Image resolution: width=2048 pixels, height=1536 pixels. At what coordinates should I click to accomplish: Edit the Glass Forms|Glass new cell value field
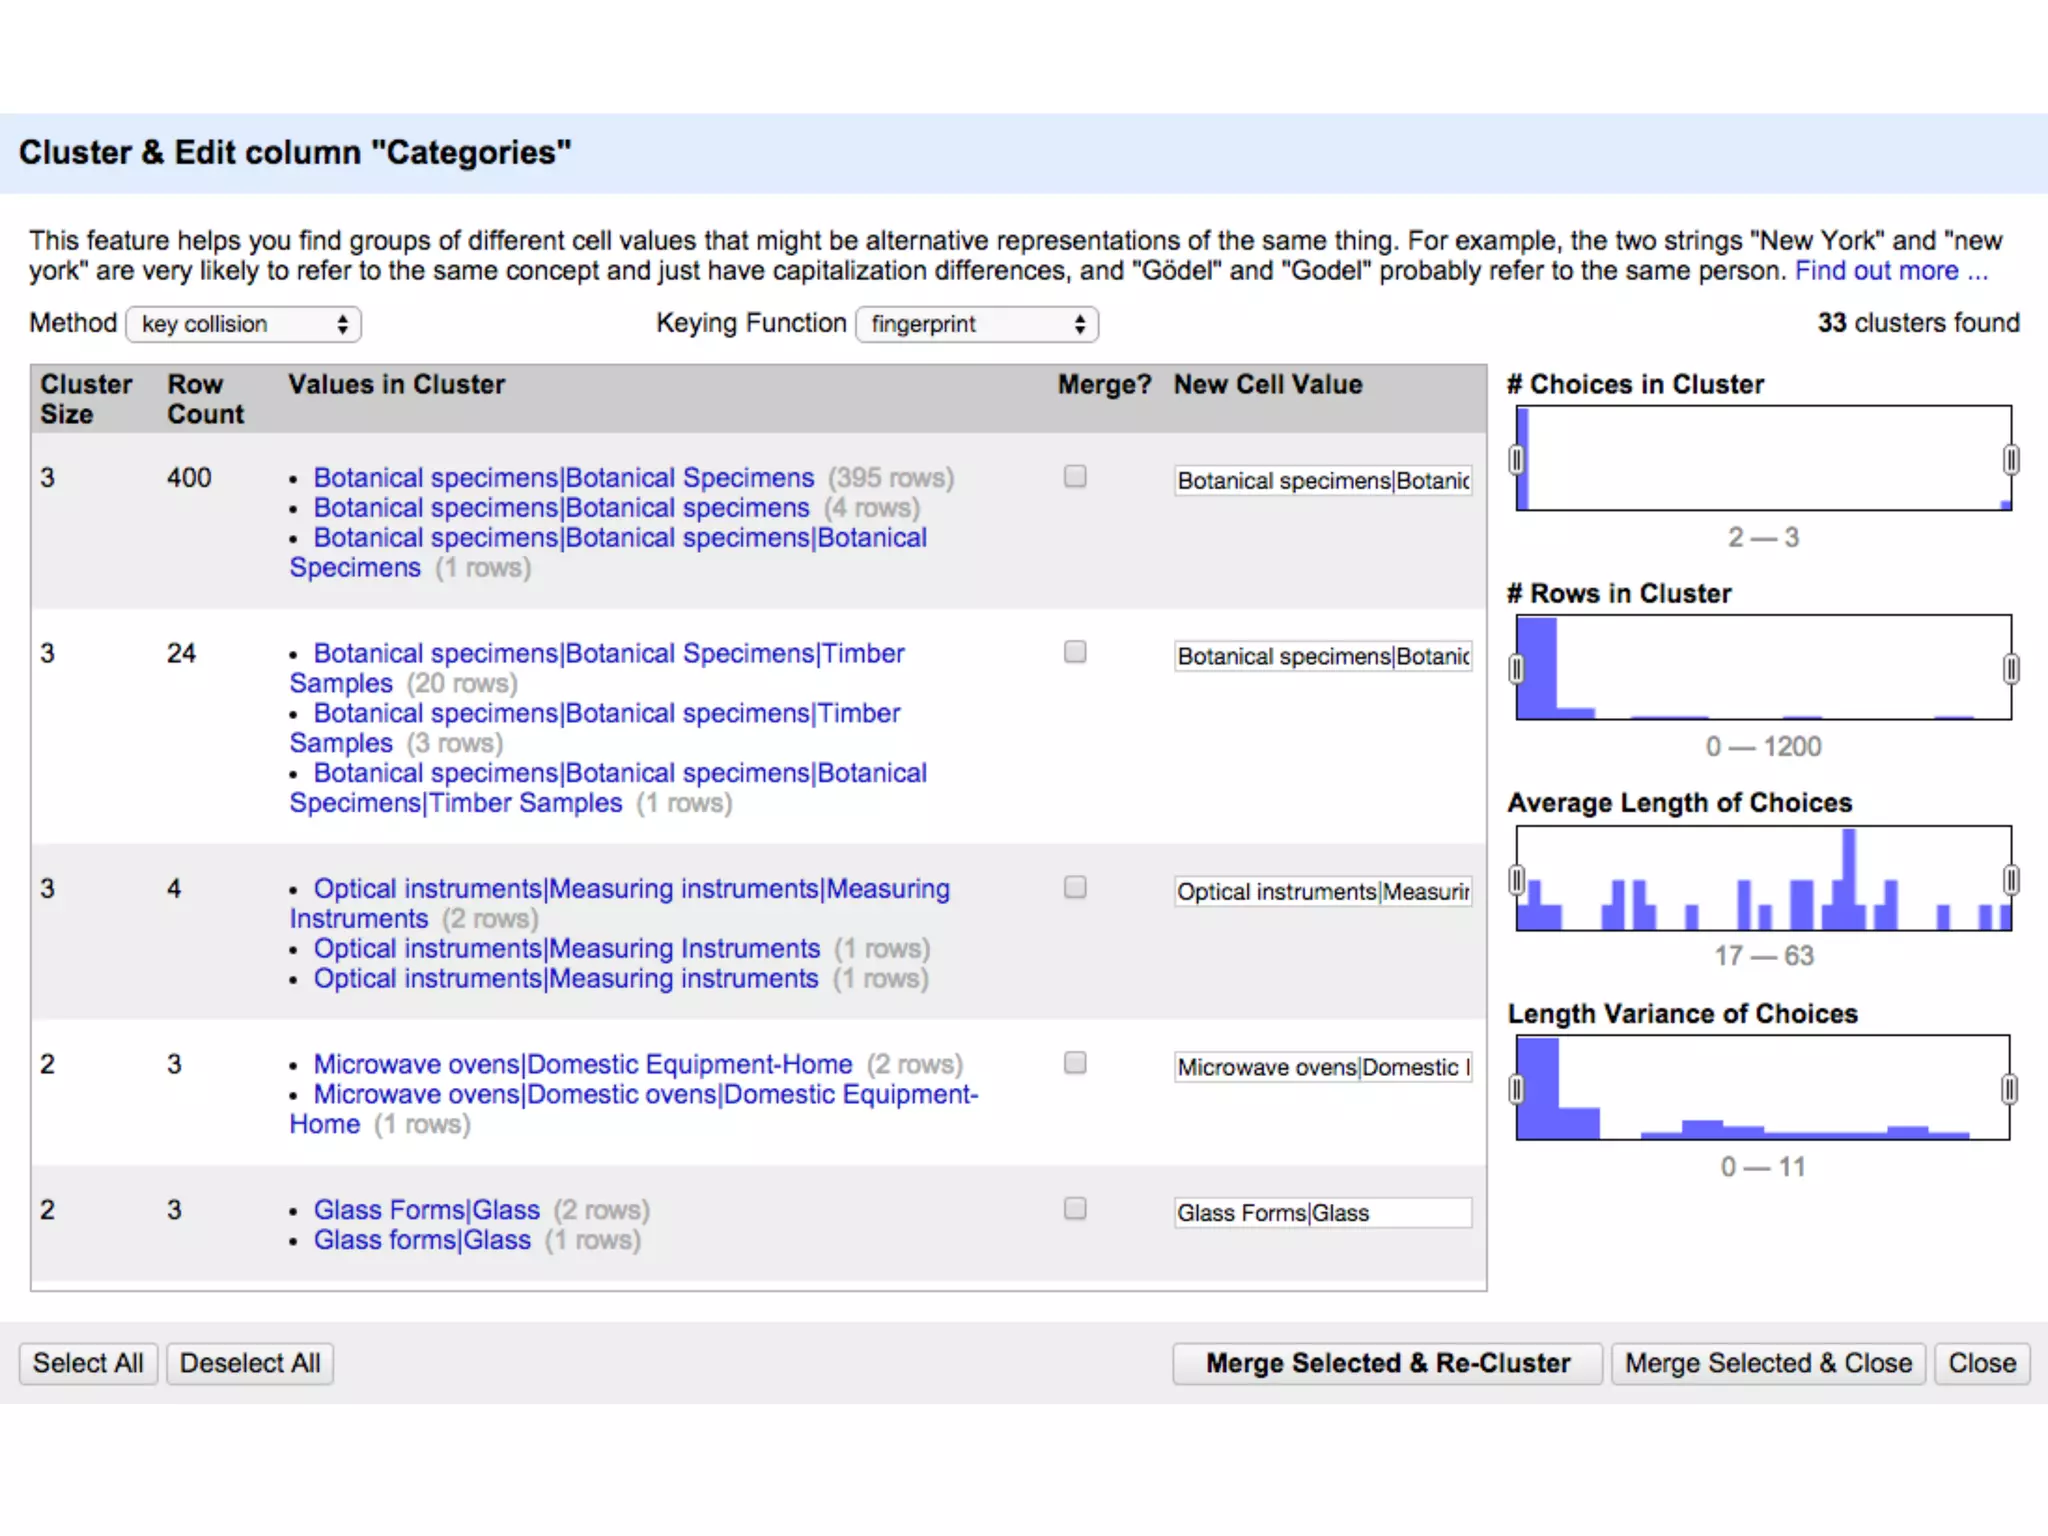point(1322,1213)
